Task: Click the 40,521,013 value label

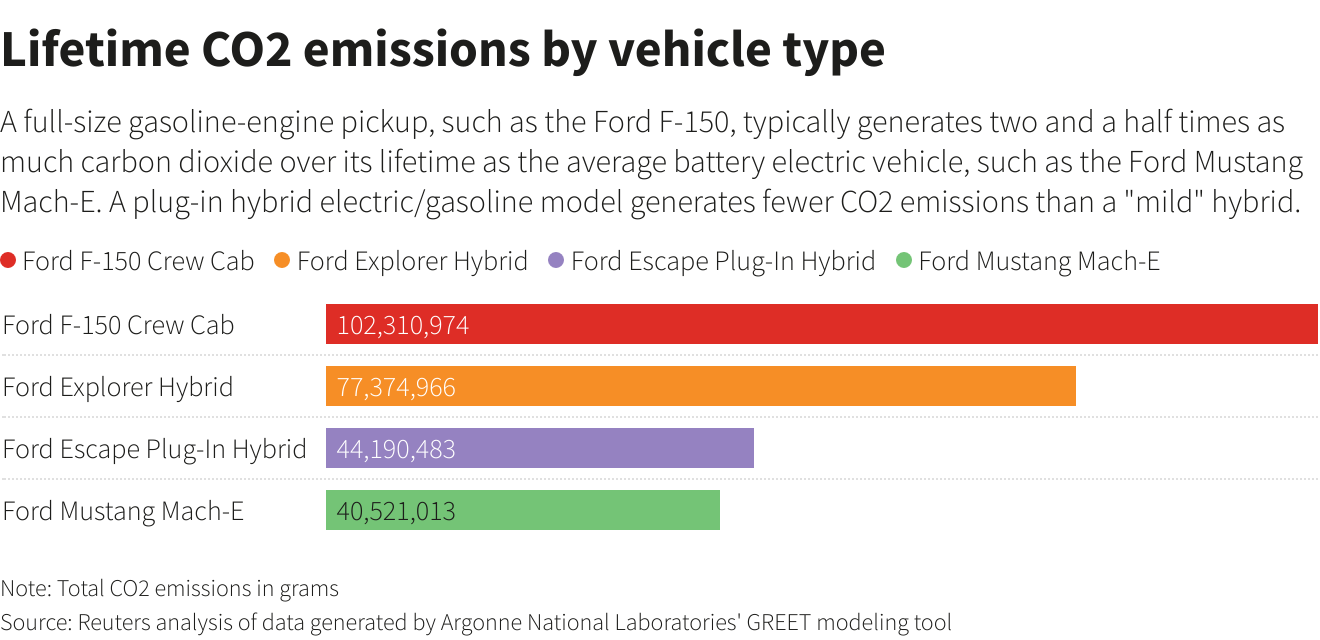Action: (396, 512)
